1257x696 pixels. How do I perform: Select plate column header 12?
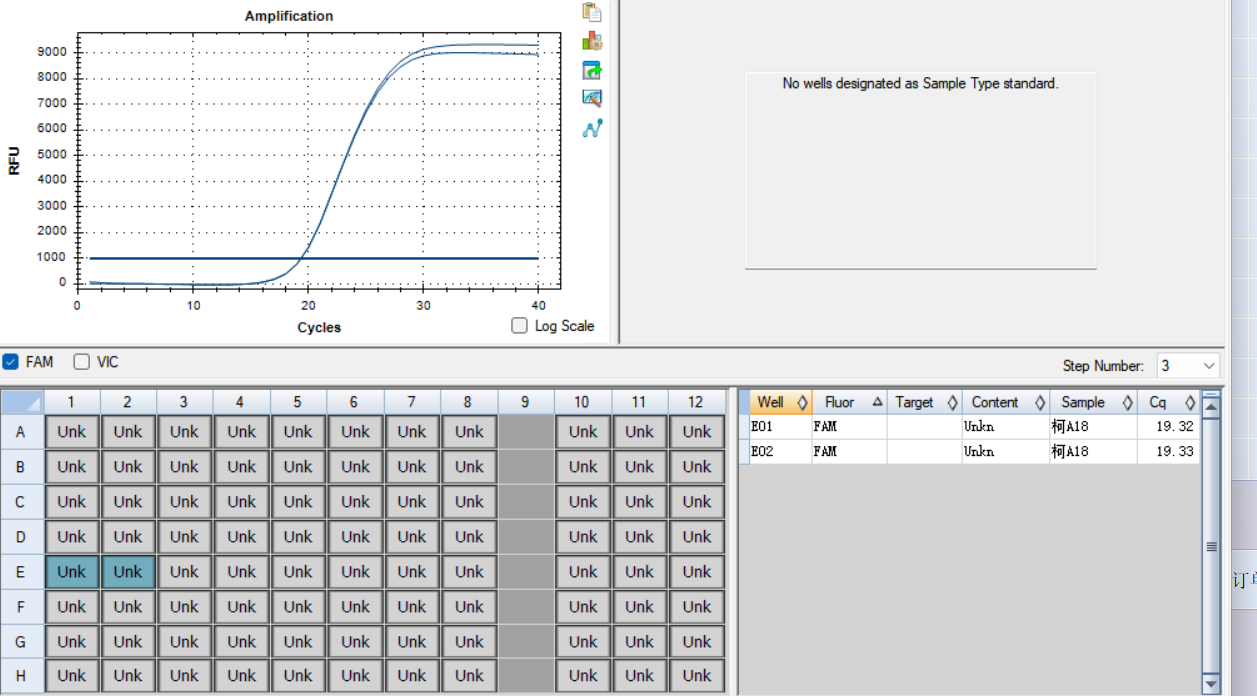[x=697, y=402]
